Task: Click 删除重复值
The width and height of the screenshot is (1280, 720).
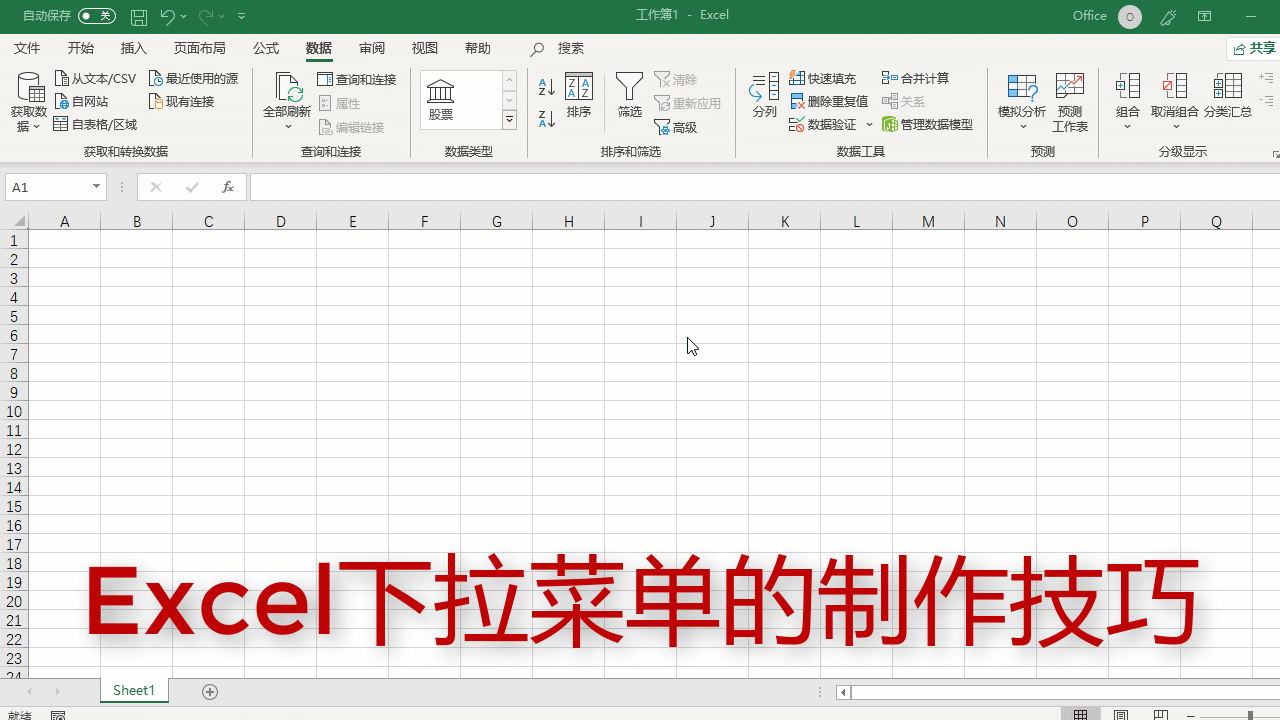Action: pyautogui.click(x=829, y=101)
